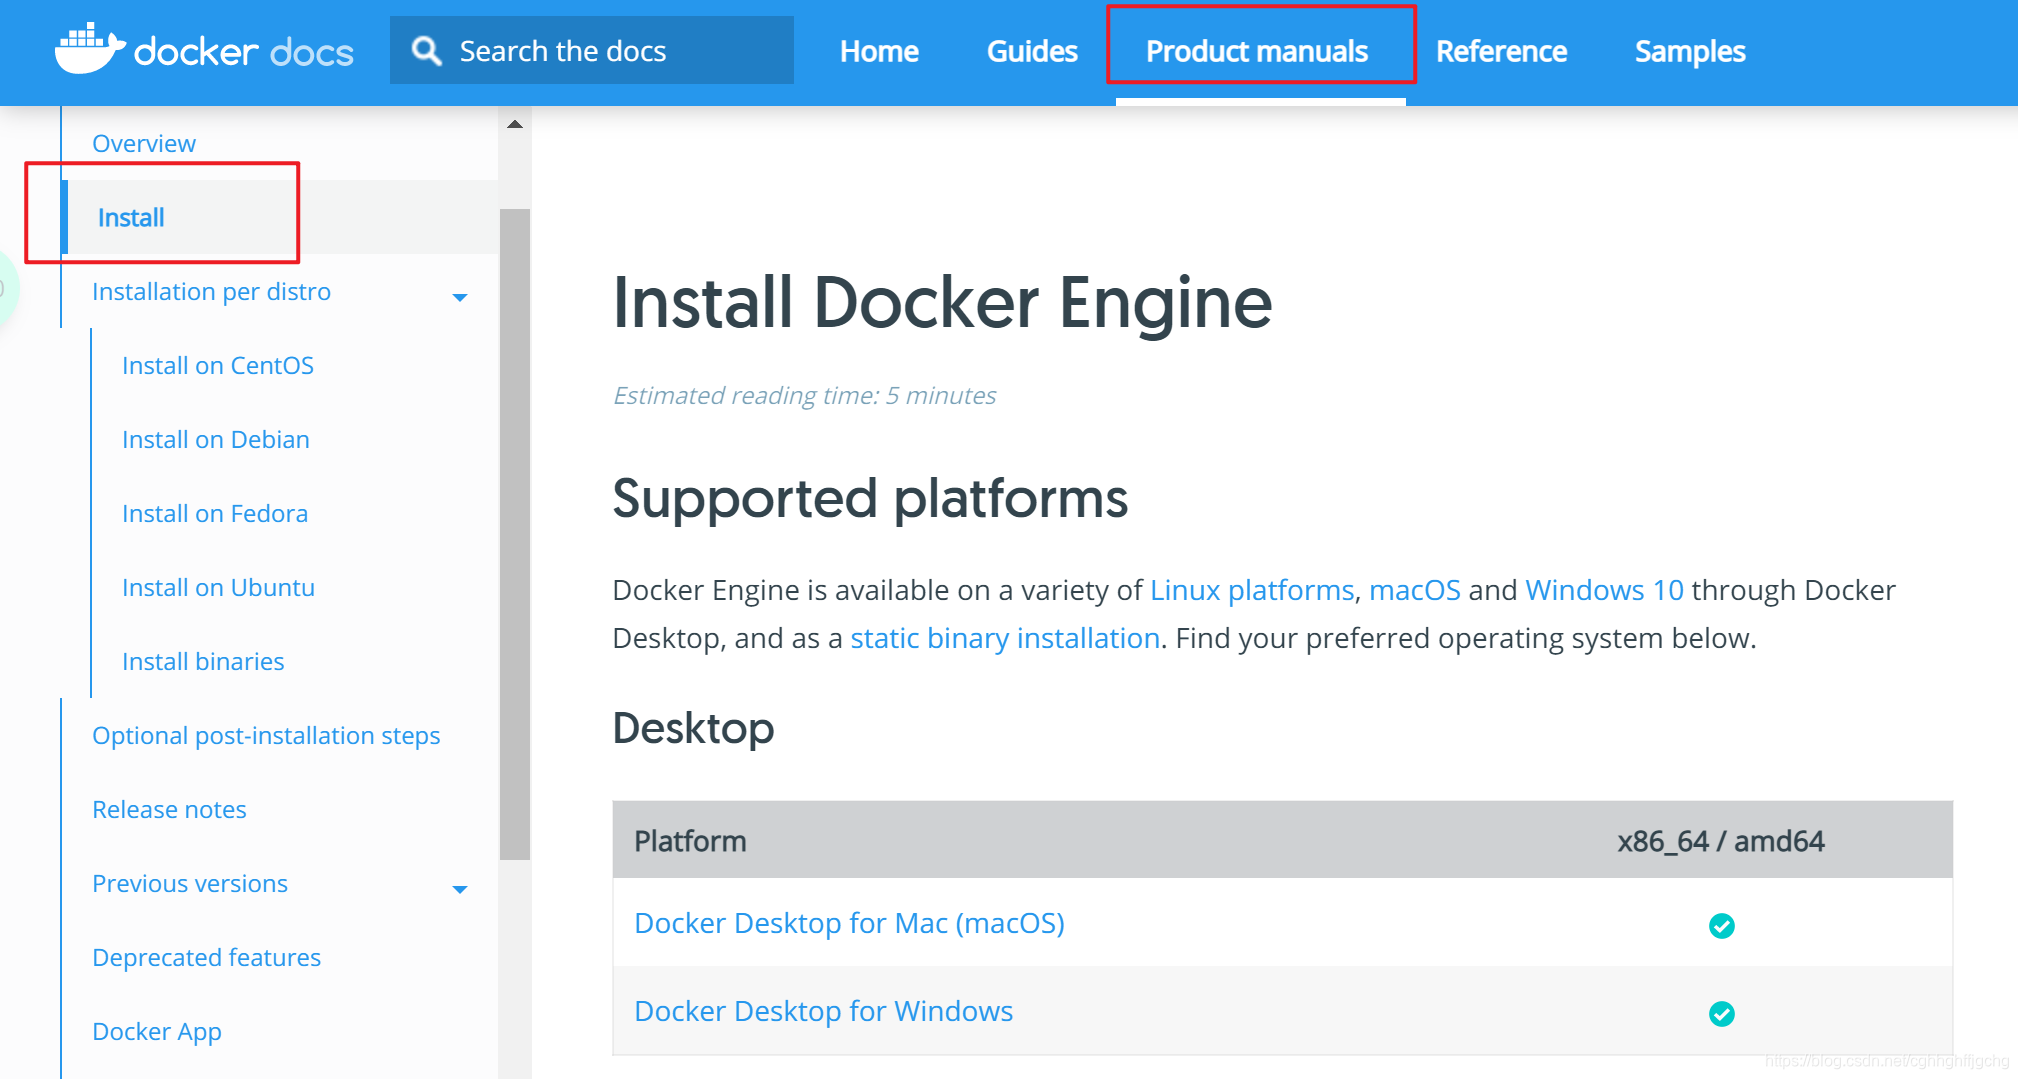Go to the Home tab
The image size is (2018, 1079).
[x=879, y=51]
